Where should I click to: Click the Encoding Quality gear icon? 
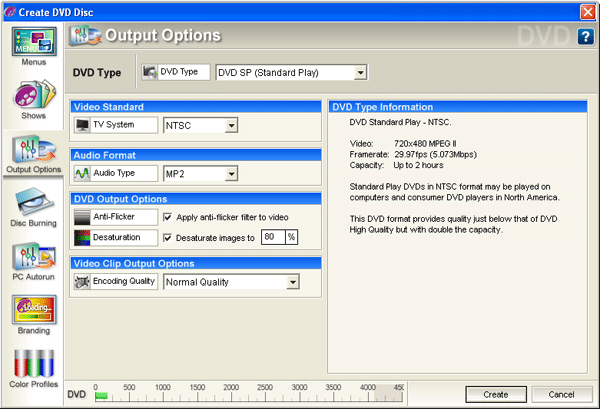point(82,282)
